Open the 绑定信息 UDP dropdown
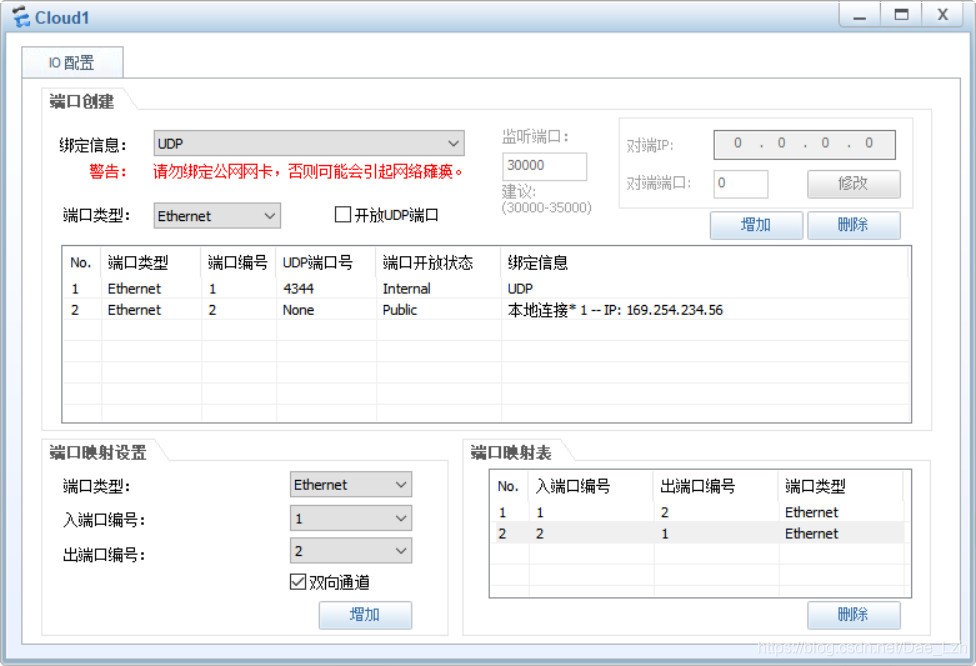The height and width of the screenshot is (666, 976). click(309, 144)
